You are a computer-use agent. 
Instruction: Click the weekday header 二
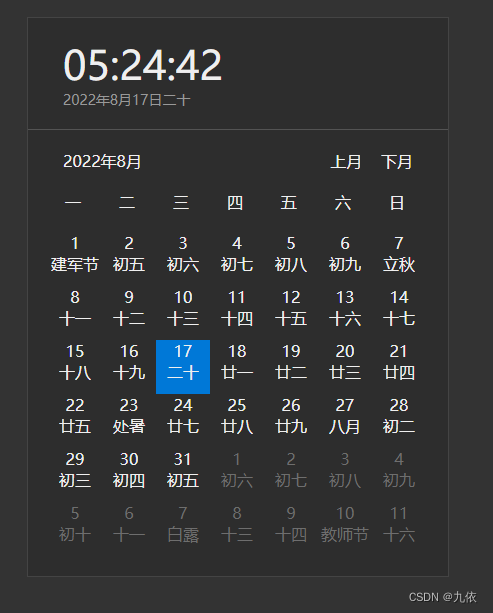coord(127,203)
